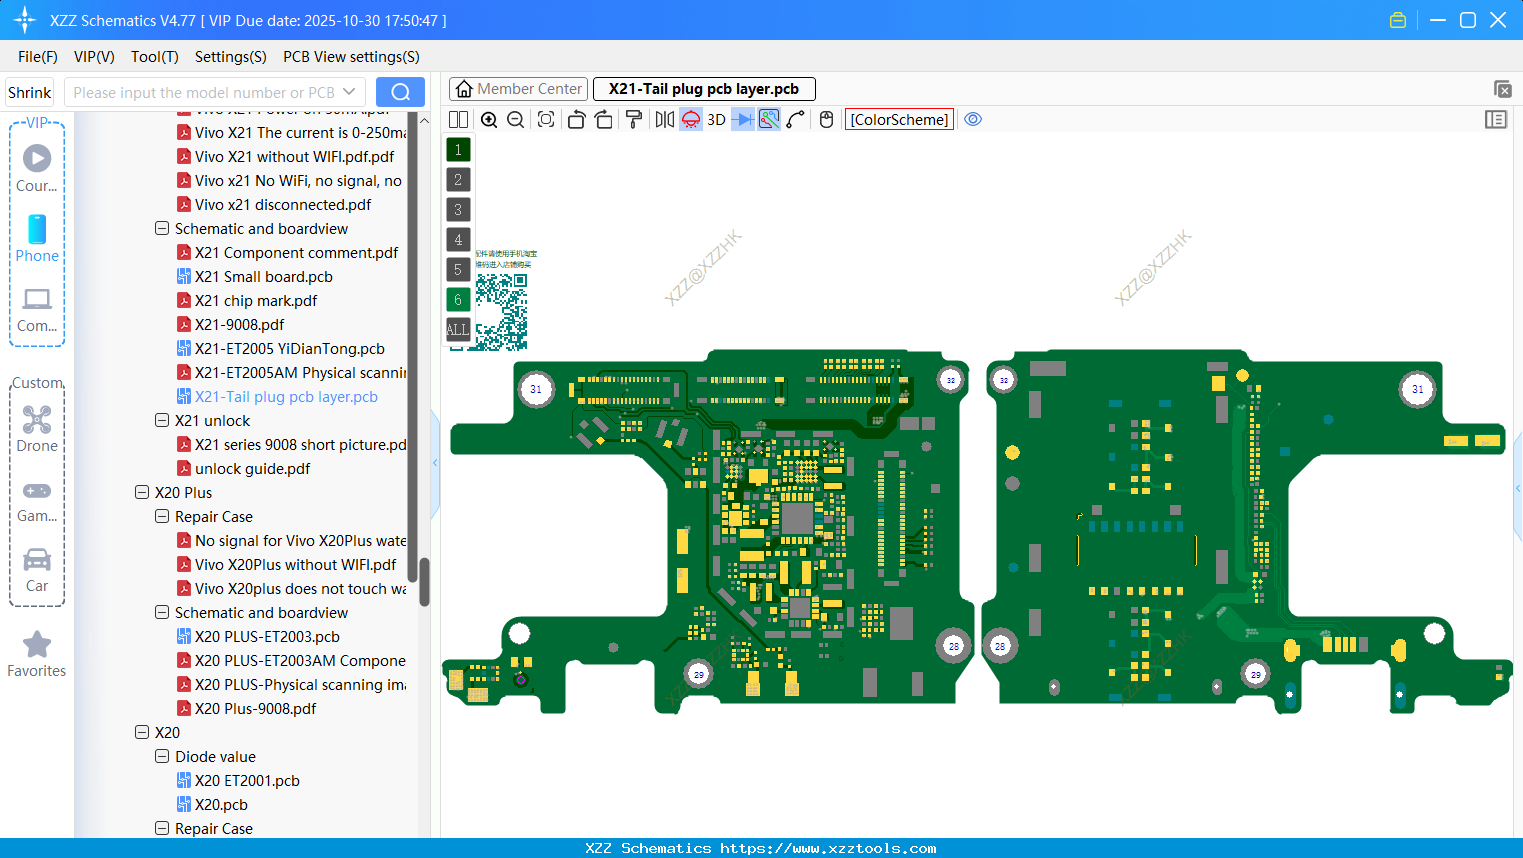The width and height of the screenshot is (1523, 858).
Task: Click the Shrink button
Action: [30, 92]
